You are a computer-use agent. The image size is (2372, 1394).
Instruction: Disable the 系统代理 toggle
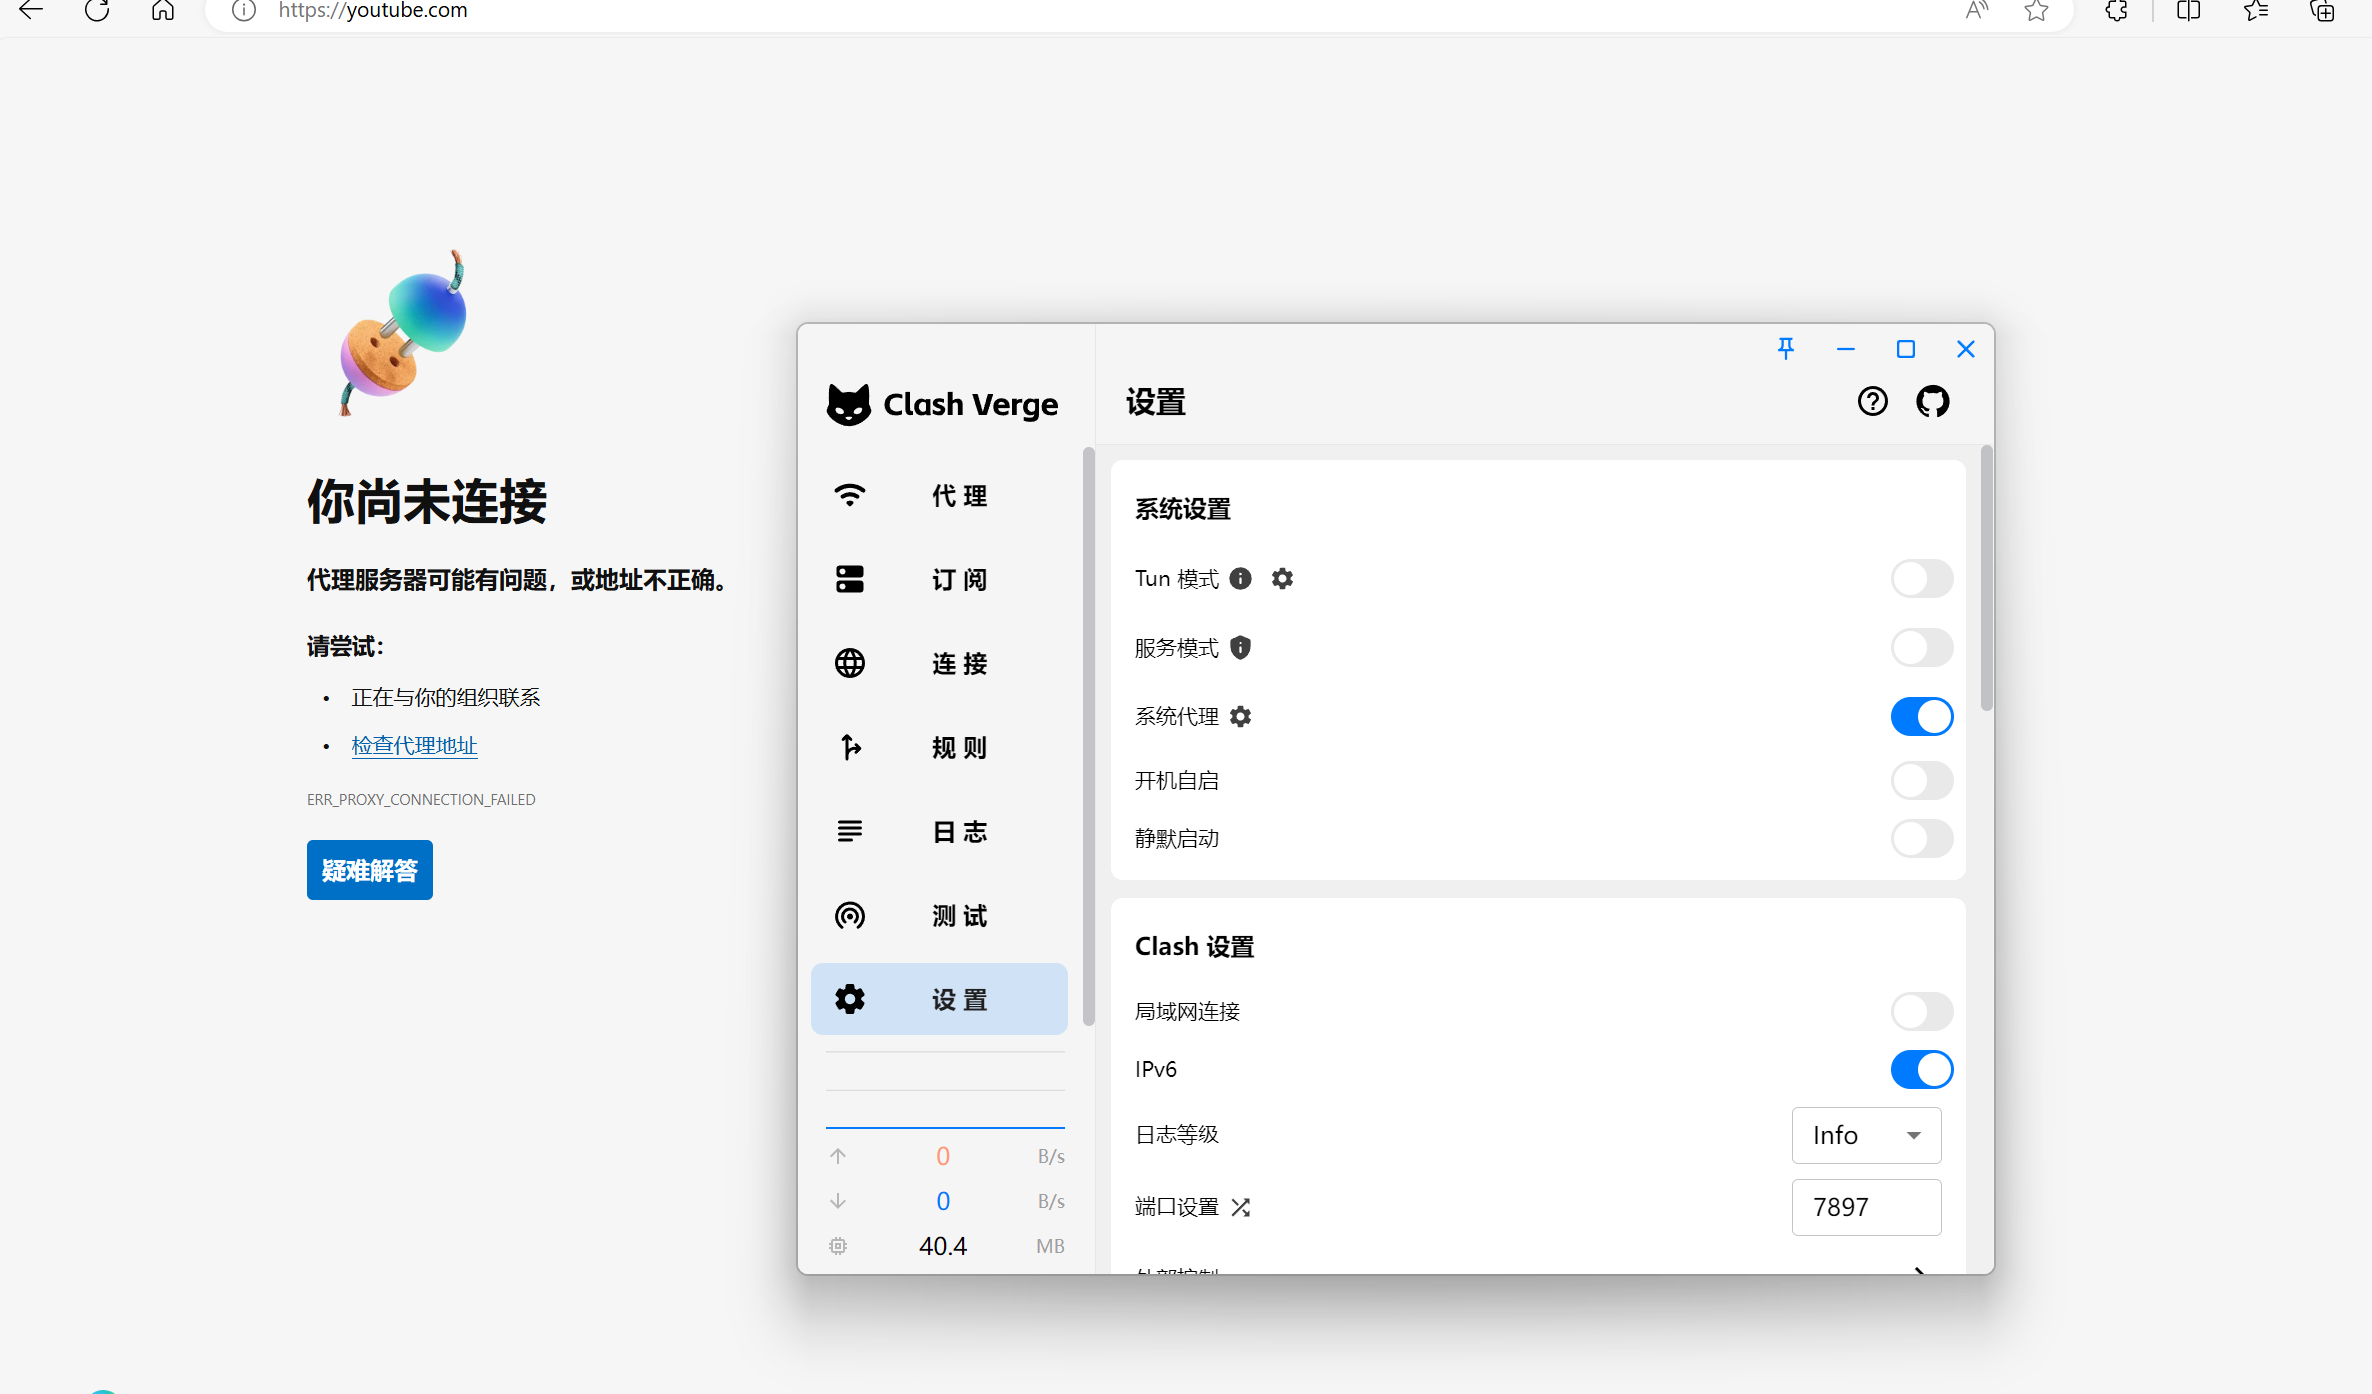click(x=1921, y=716)
